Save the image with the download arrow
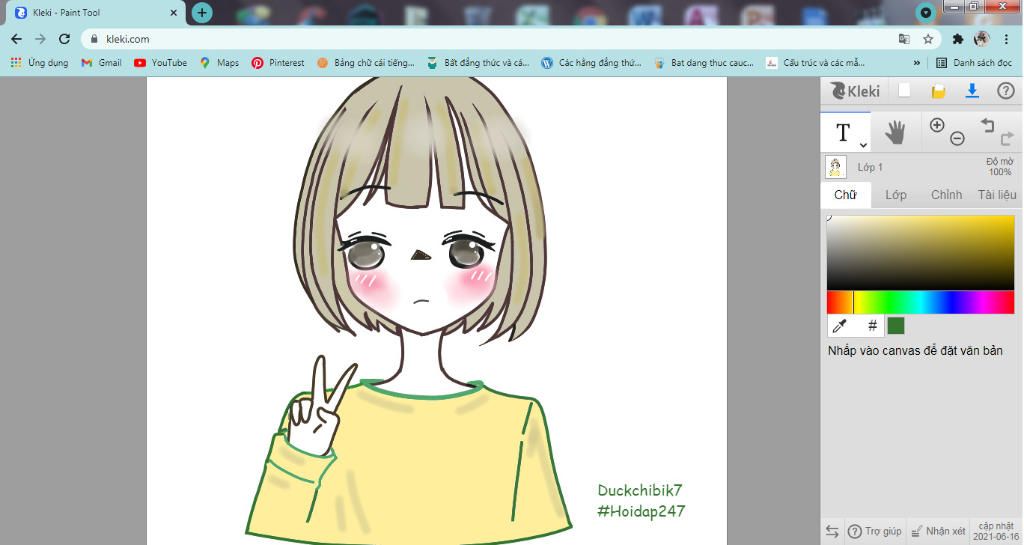Image resolution: width=1024 pixels, height=545 pixels. 972,91
